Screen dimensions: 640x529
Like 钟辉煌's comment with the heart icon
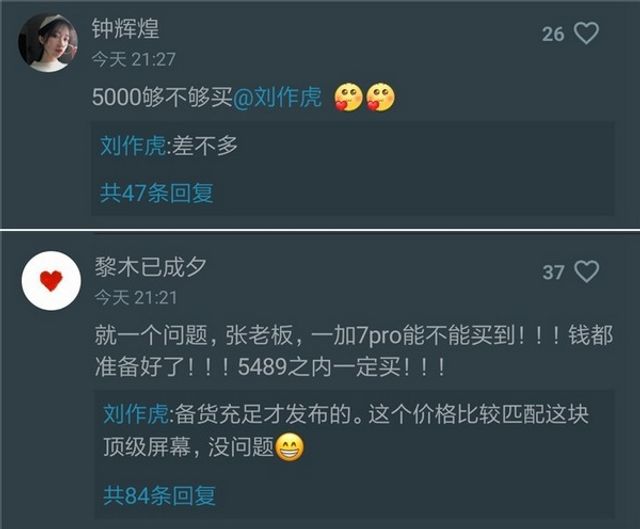click(x=587, y=33)
